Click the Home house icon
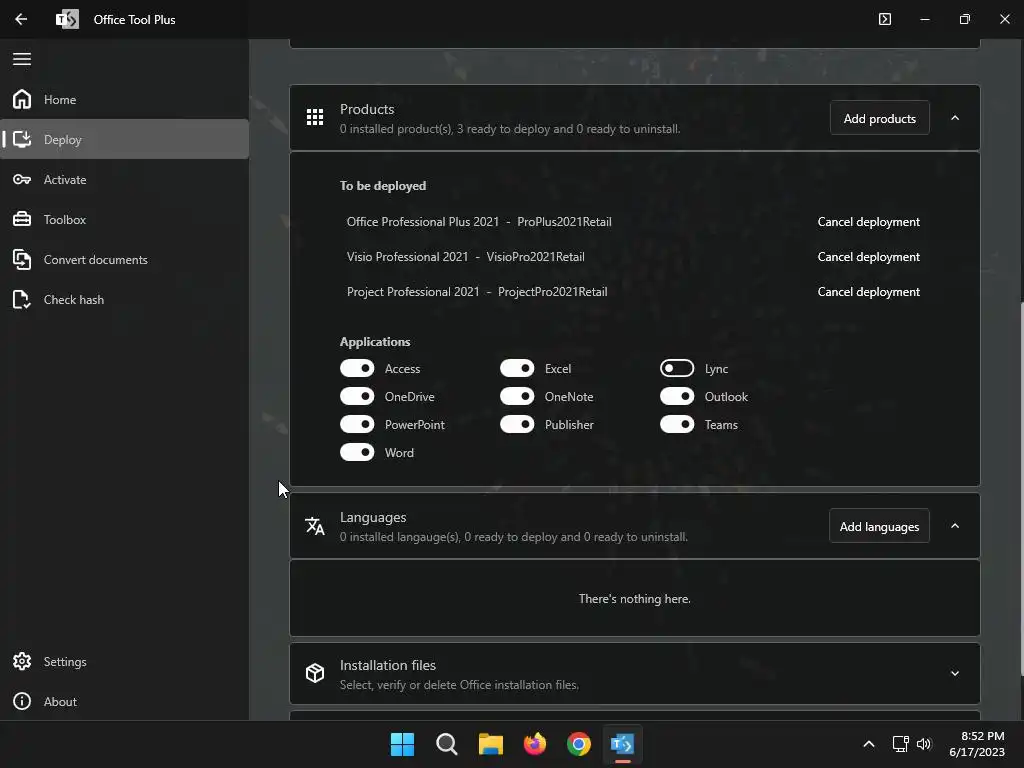Image resolution: width=1024 pixels, height=768 pixels. [x=22, y=99]
